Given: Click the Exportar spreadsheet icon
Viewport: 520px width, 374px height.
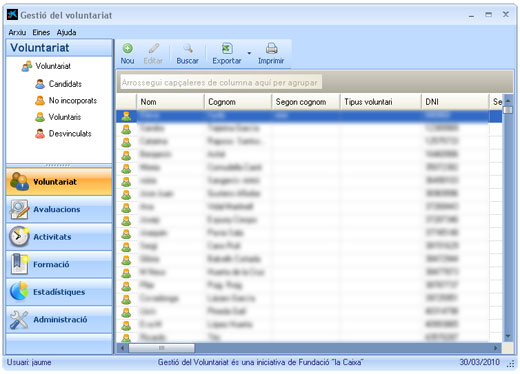Looking at the screenshot, I should [227, 49].
